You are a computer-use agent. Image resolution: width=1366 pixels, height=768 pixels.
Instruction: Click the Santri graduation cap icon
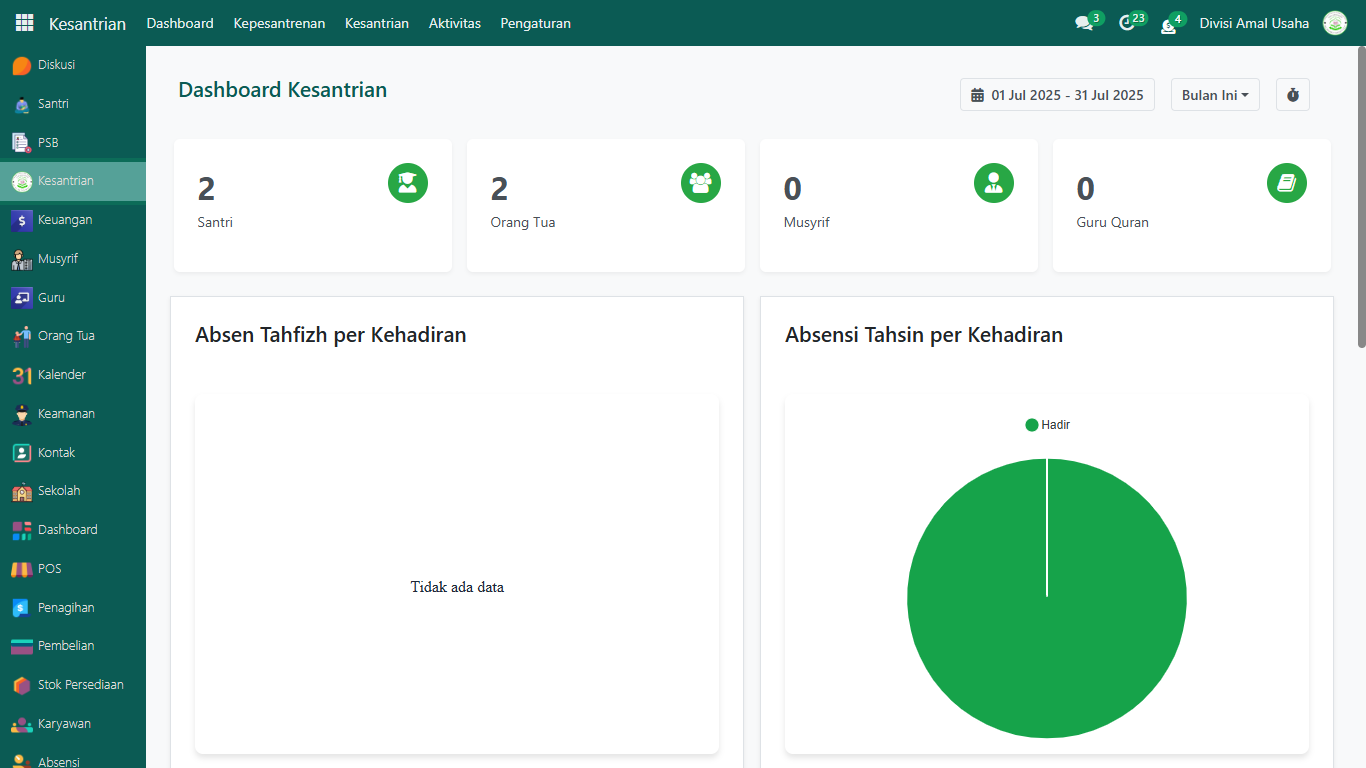[x=407, y=183]
